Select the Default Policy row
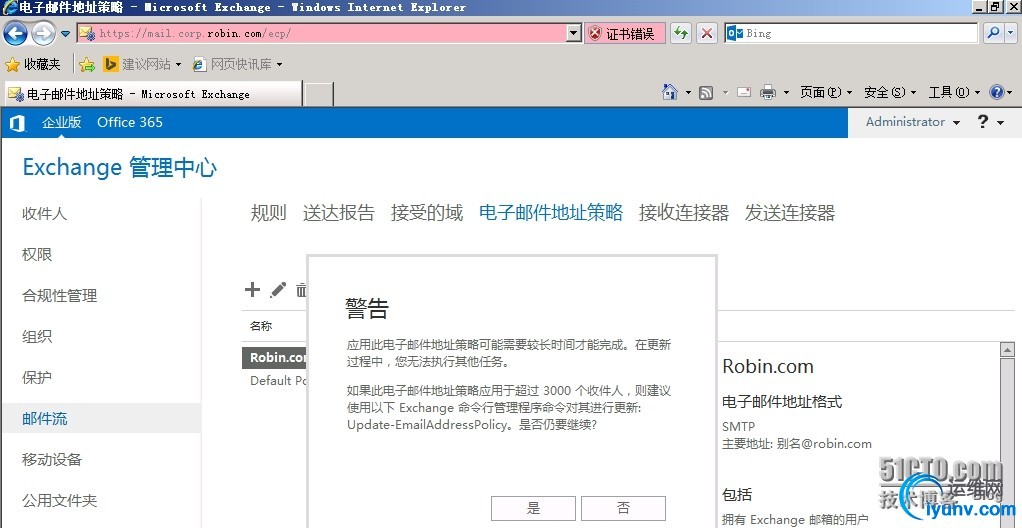 click(x=274, y=381)
